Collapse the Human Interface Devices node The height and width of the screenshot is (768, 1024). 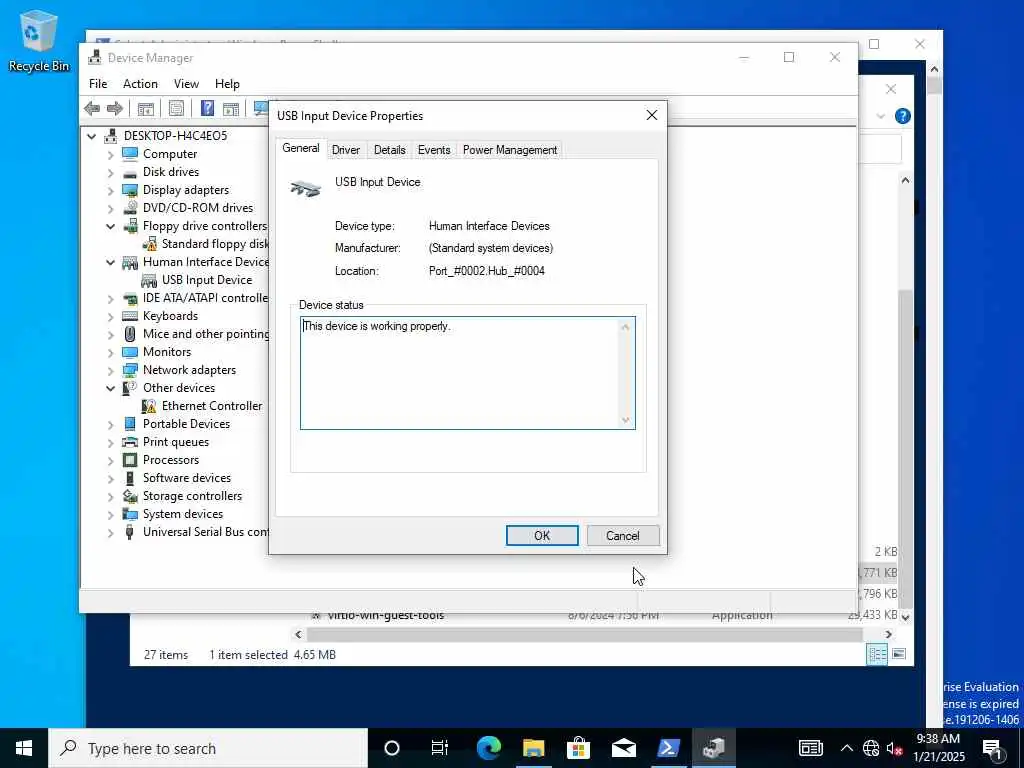111,263
